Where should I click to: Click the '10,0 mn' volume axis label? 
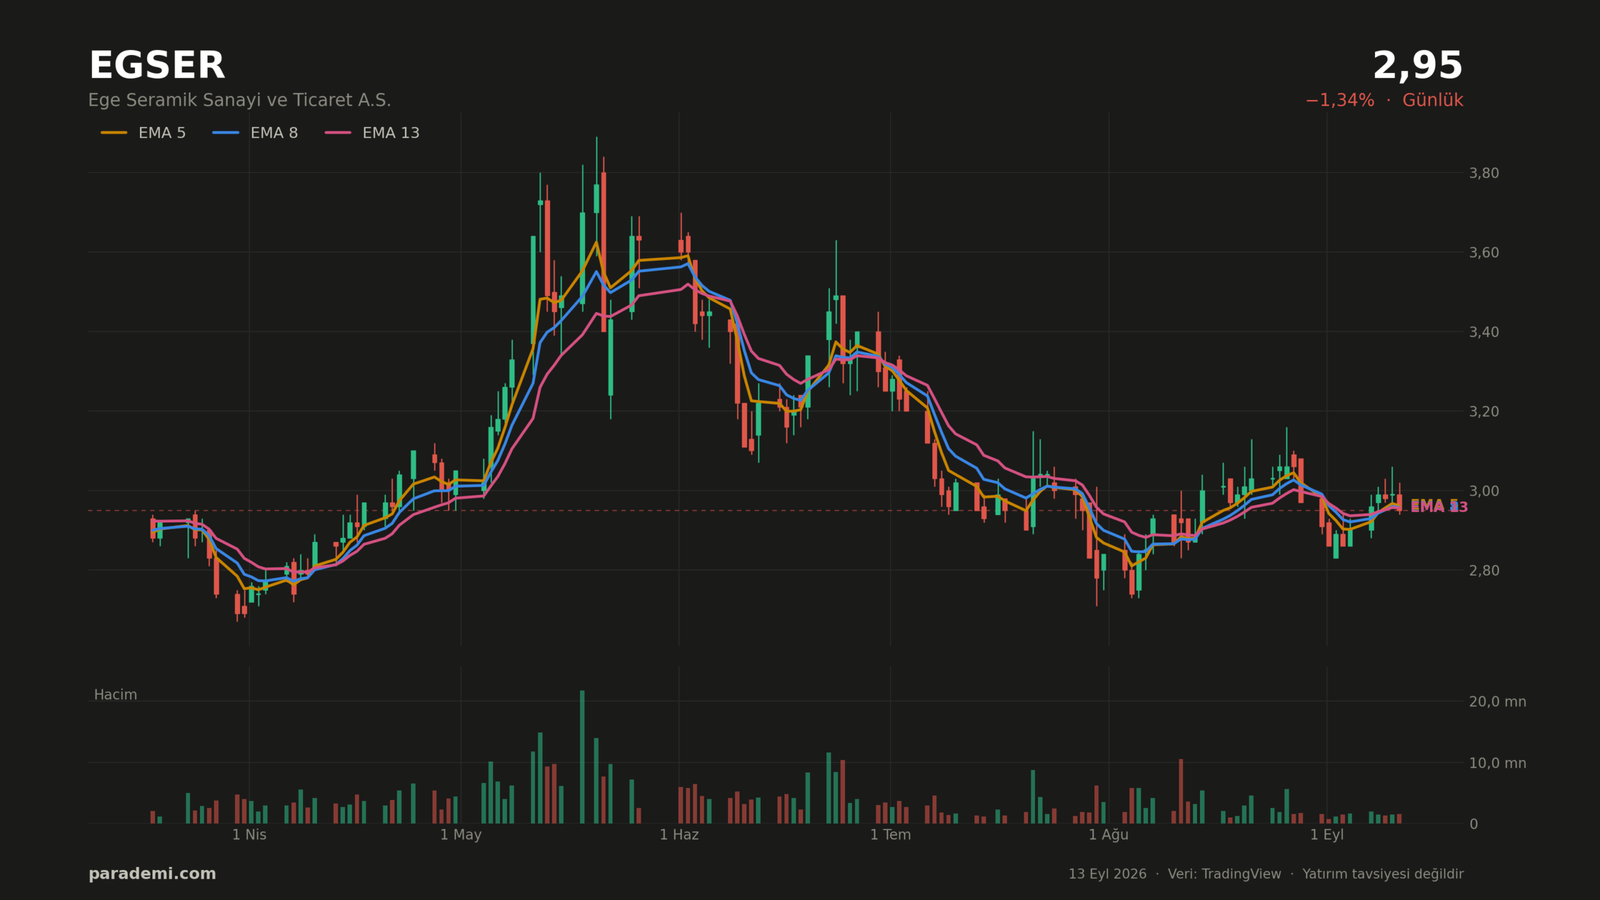[1498, 763]
